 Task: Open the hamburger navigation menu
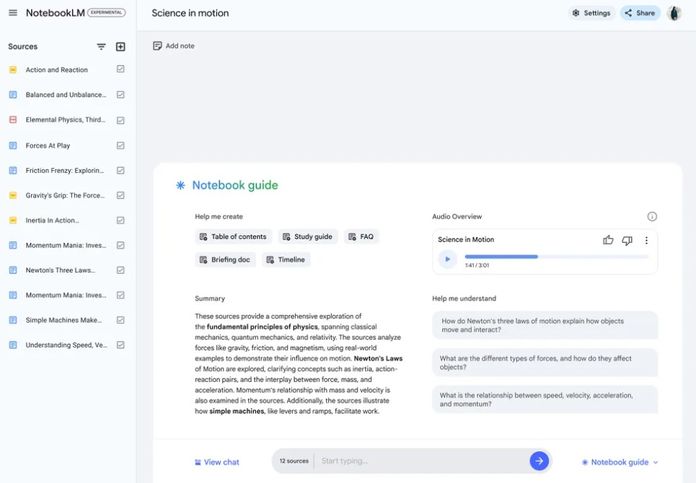(x=13, y=13)
